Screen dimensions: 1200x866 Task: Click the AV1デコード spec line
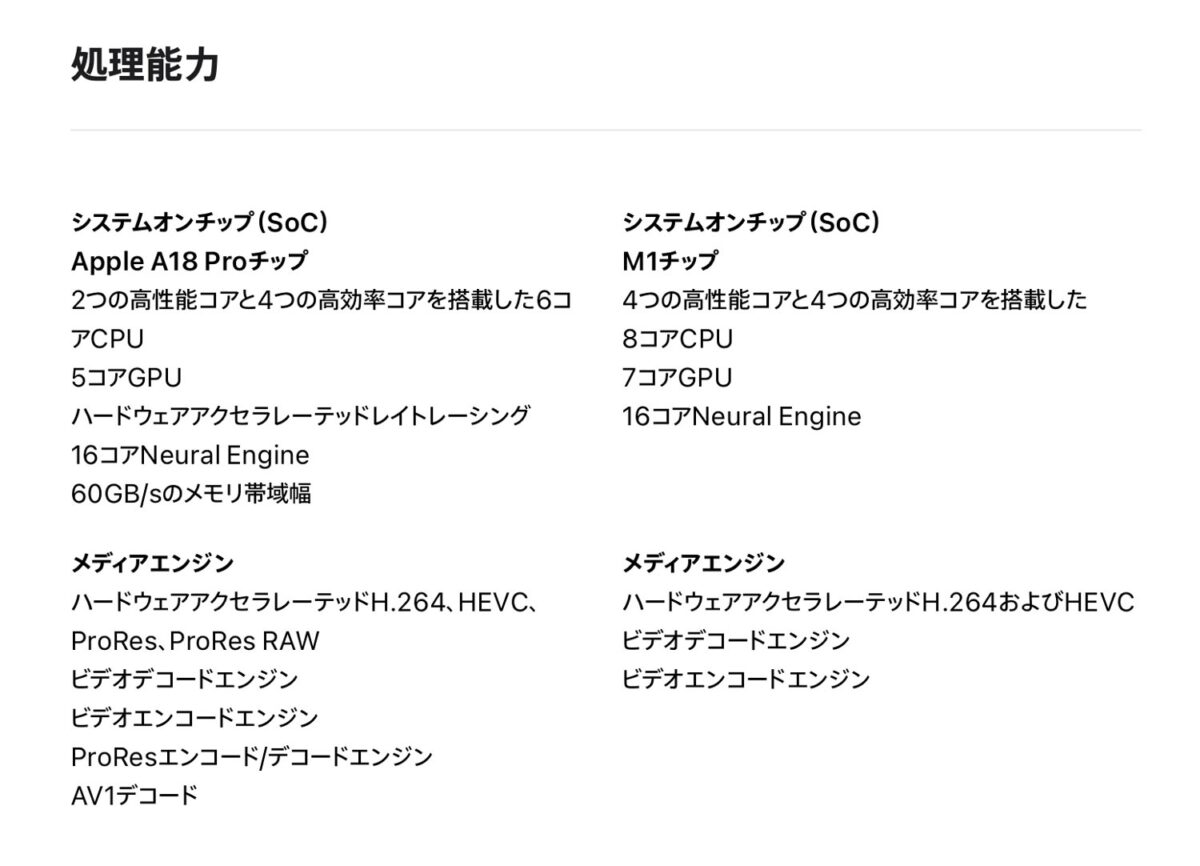click(134, 796)
